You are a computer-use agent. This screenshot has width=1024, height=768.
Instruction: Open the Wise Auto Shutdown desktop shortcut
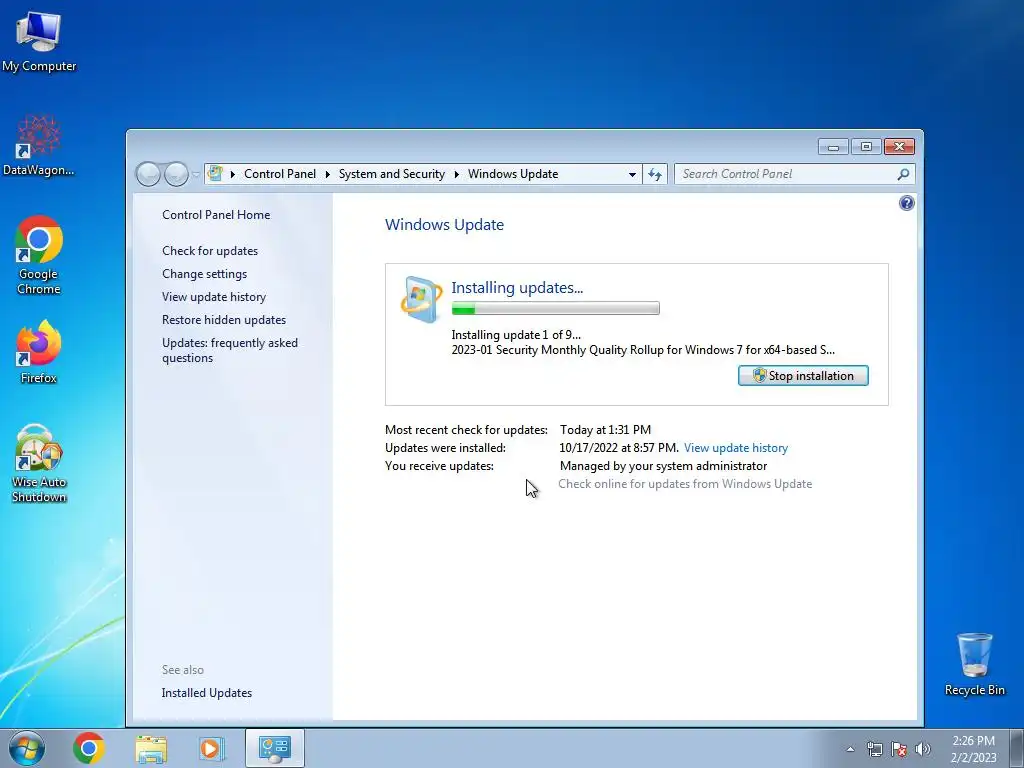click(x=39, y=462)
